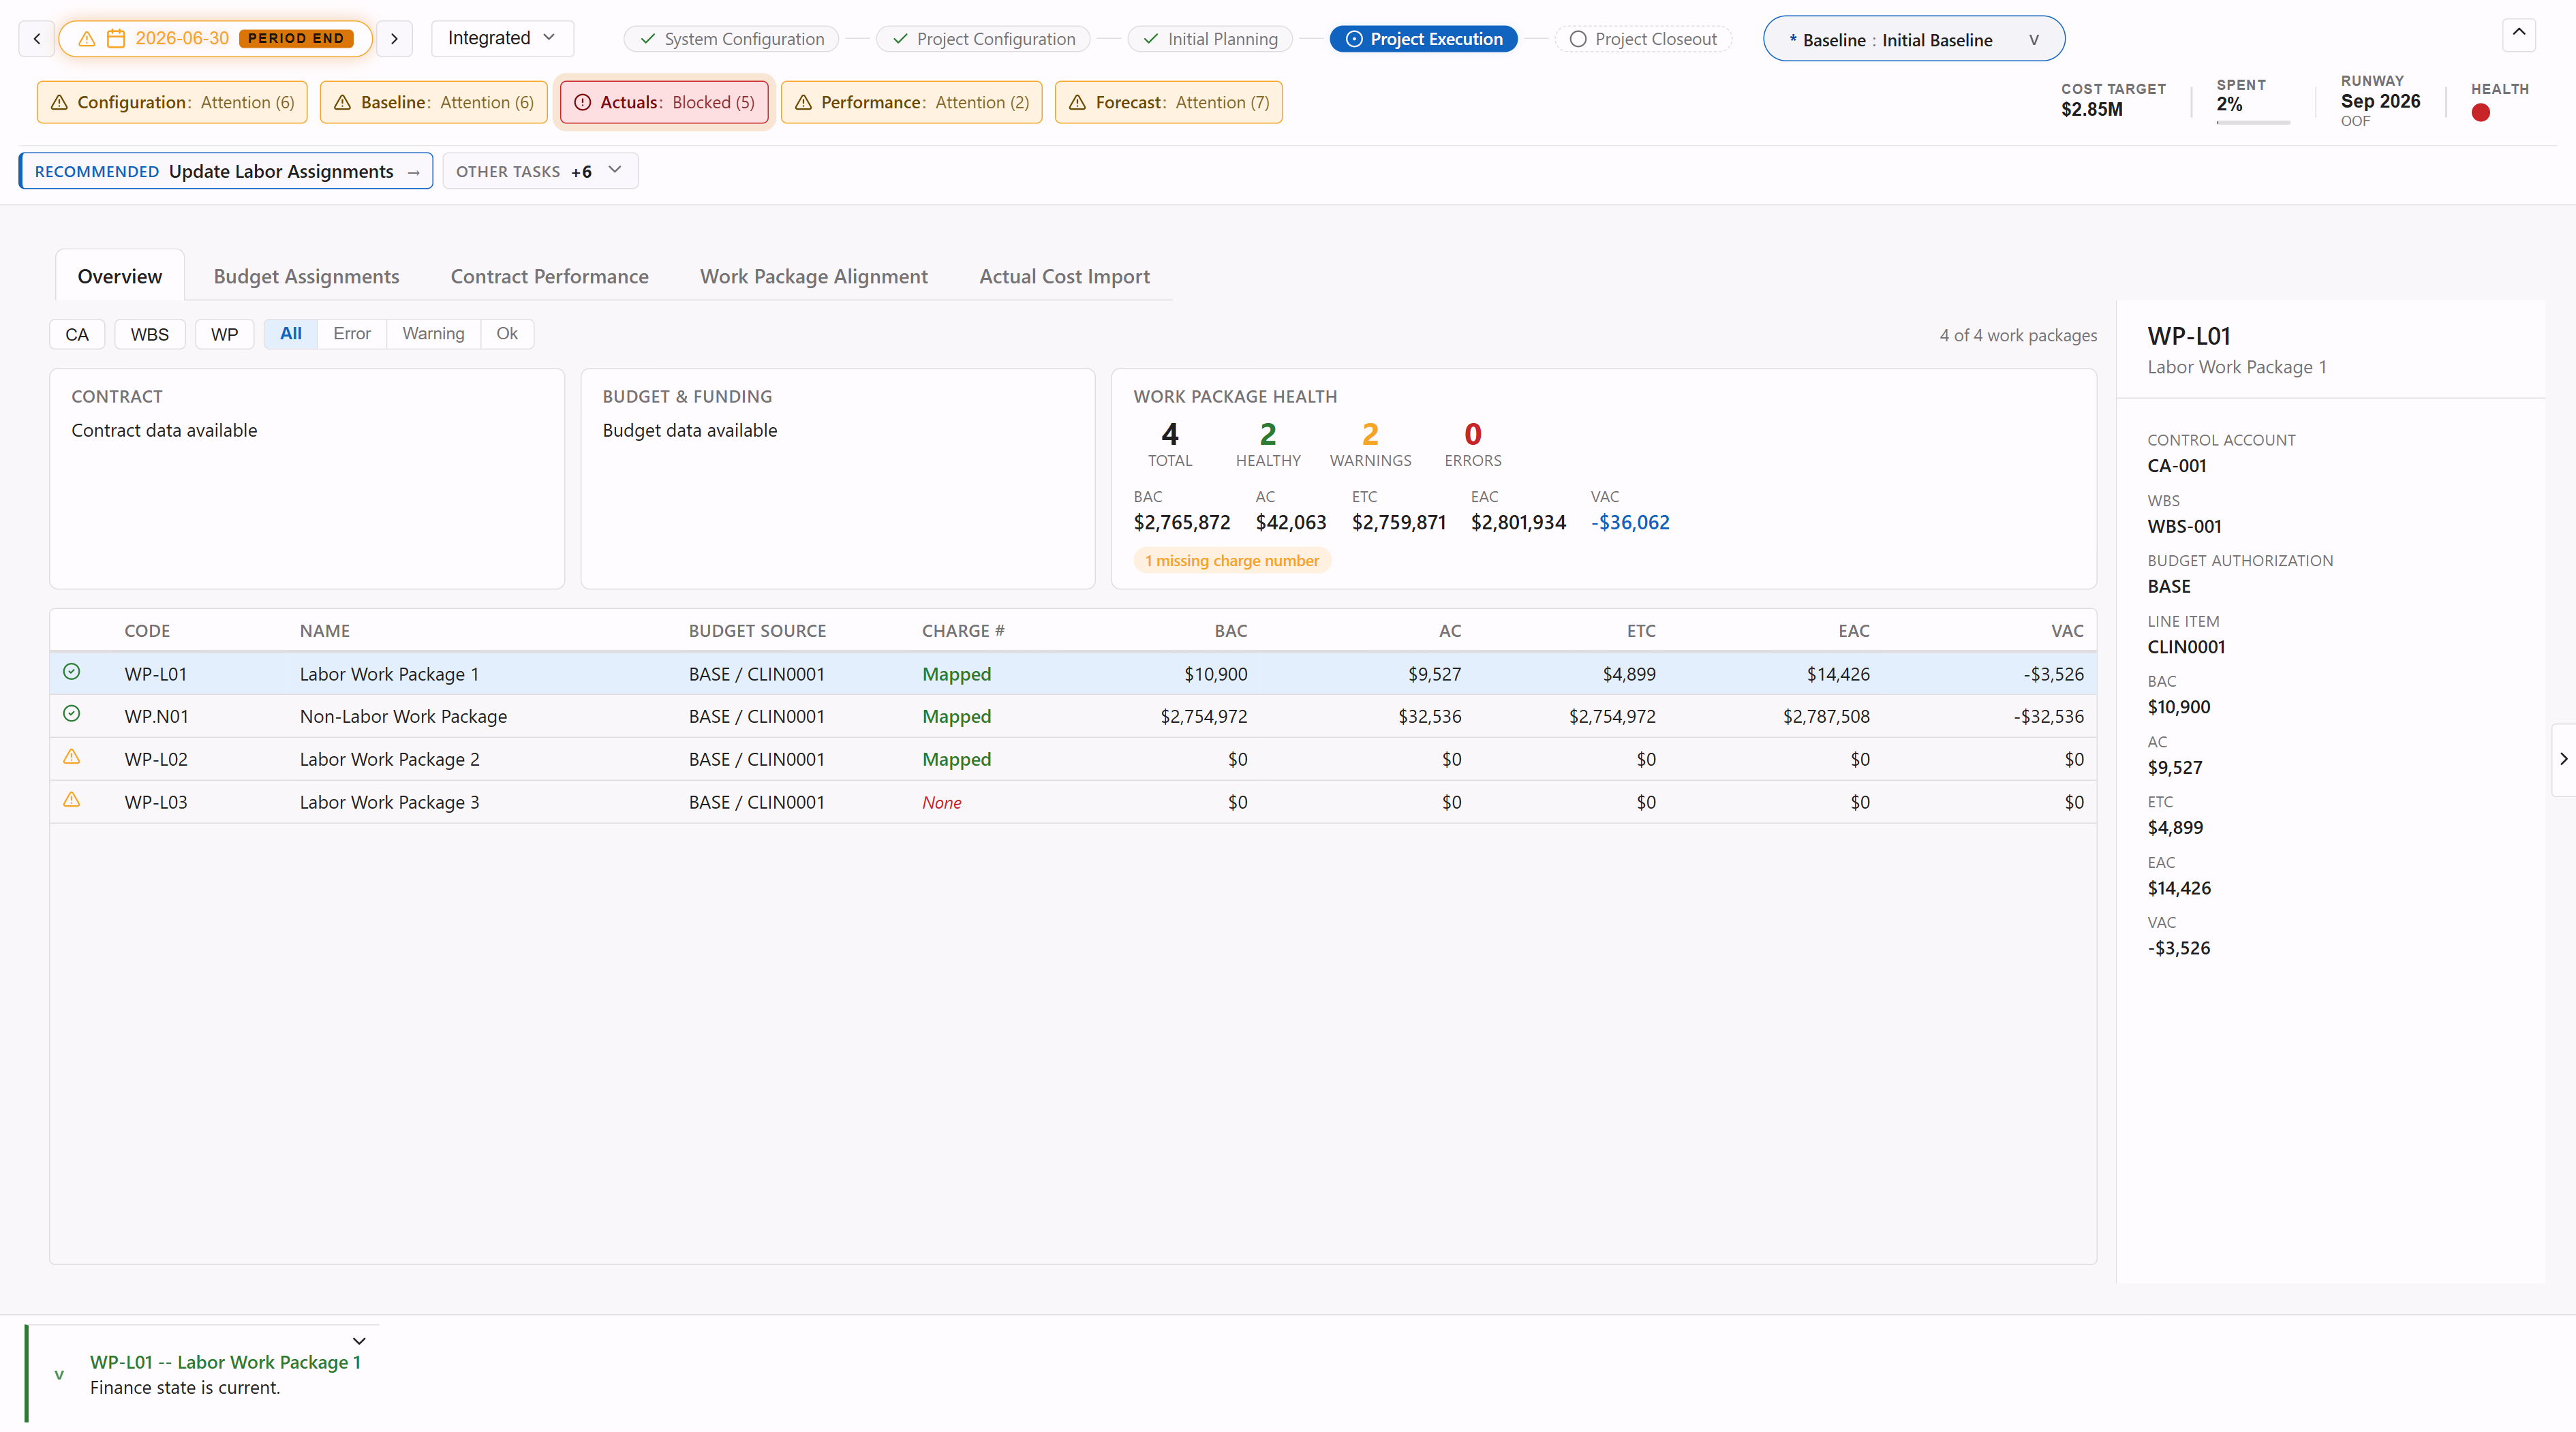Image resolution: width=2576 pixels, height=1432 pixels.
Task: Collapse bottom WP-L01 finance state notice
Action: click(359, 1341)
